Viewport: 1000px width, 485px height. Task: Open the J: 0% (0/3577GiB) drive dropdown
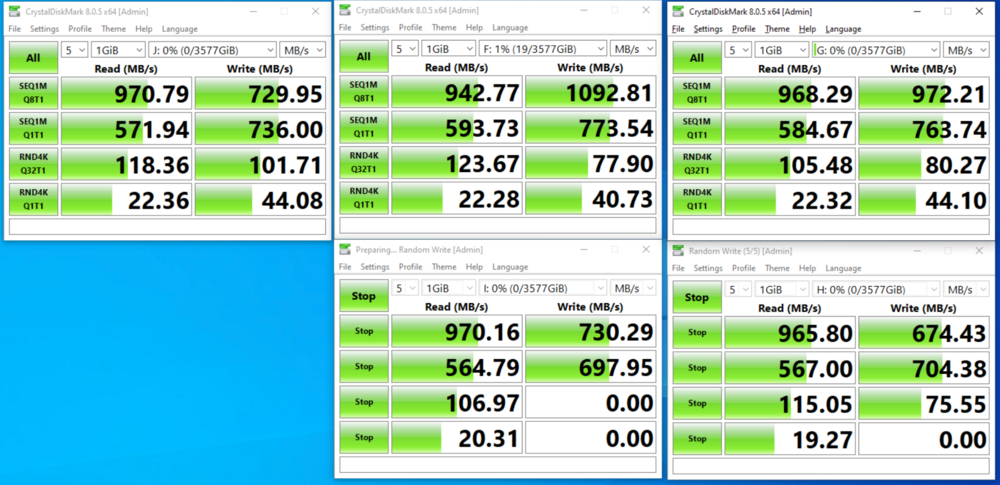coord(212,50)
